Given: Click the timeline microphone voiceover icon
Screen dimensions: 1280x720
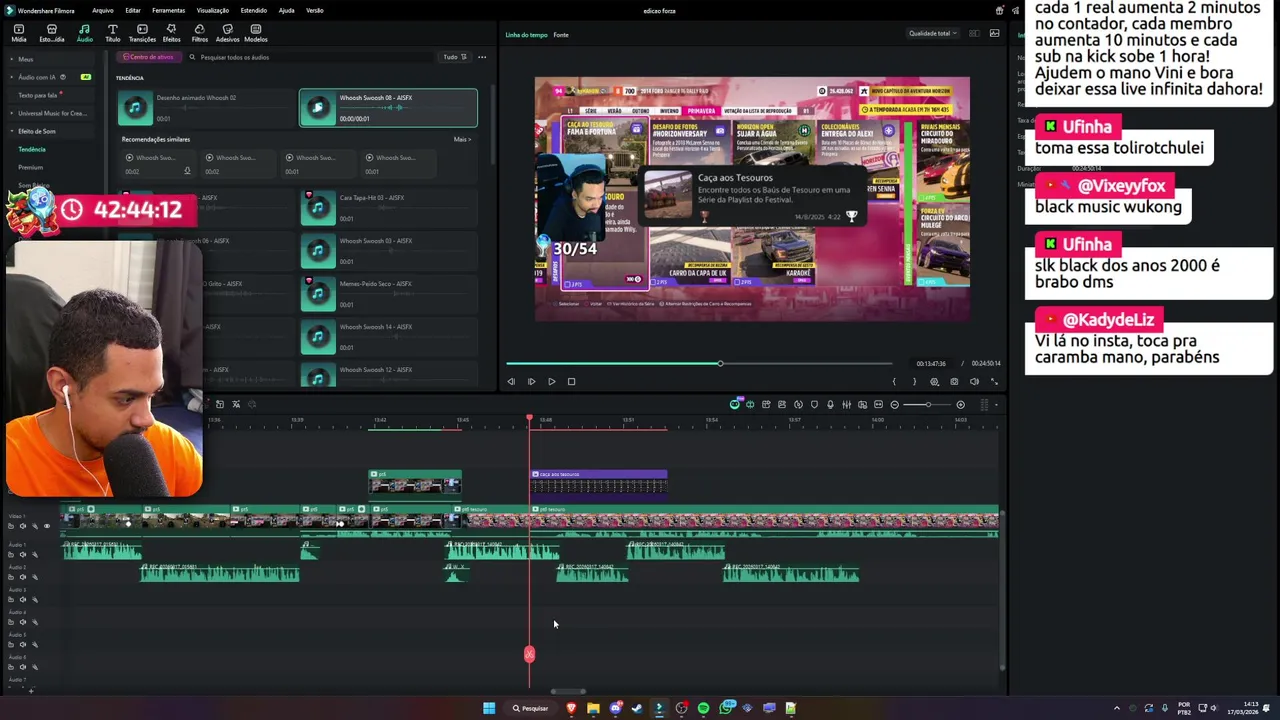Looking at the screenshot, I should (830, 404).
